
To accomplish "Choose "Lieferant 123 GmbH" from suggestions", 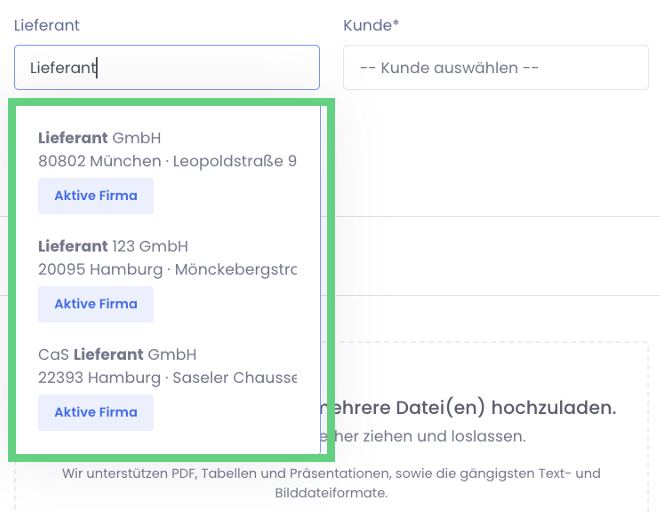I will click(113, 246).
